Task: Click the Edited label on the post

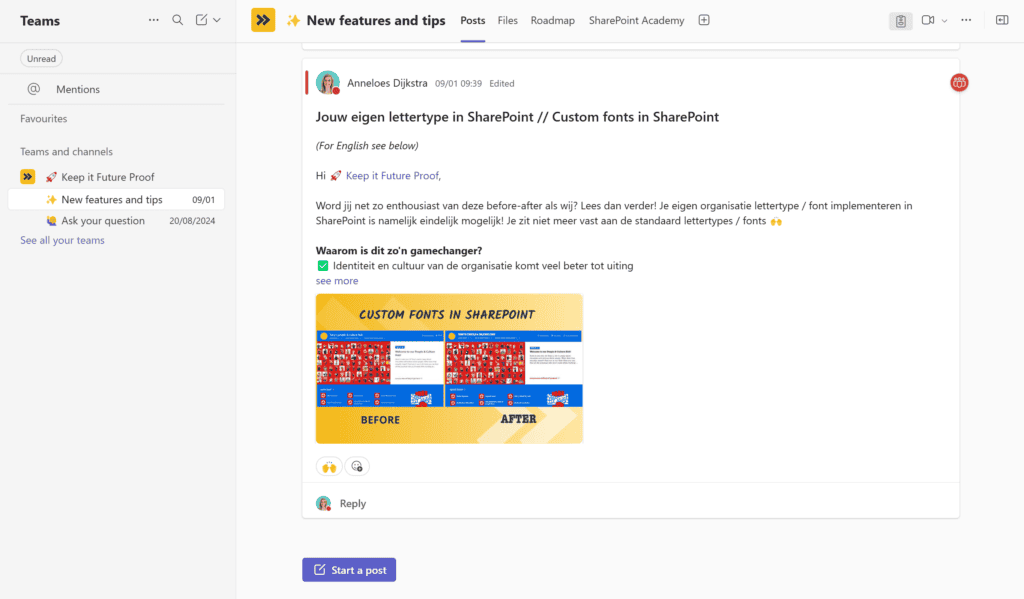Action: point(502,84)
